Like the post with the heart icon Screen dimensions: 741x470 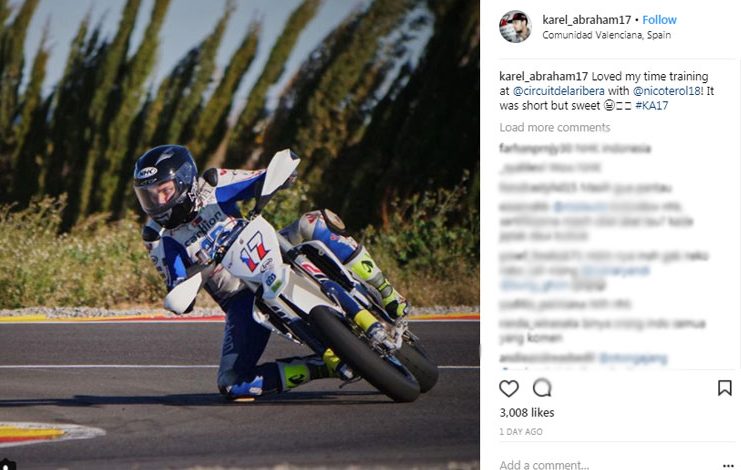(509, 388)
